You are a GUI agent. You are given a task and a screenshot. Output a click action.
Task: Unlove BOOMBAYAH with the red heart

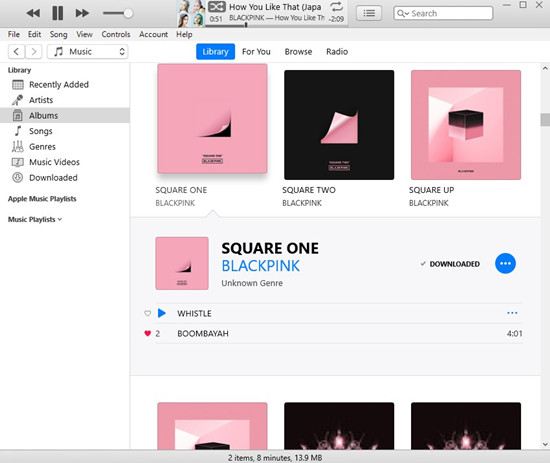click(x=148, y=333)
